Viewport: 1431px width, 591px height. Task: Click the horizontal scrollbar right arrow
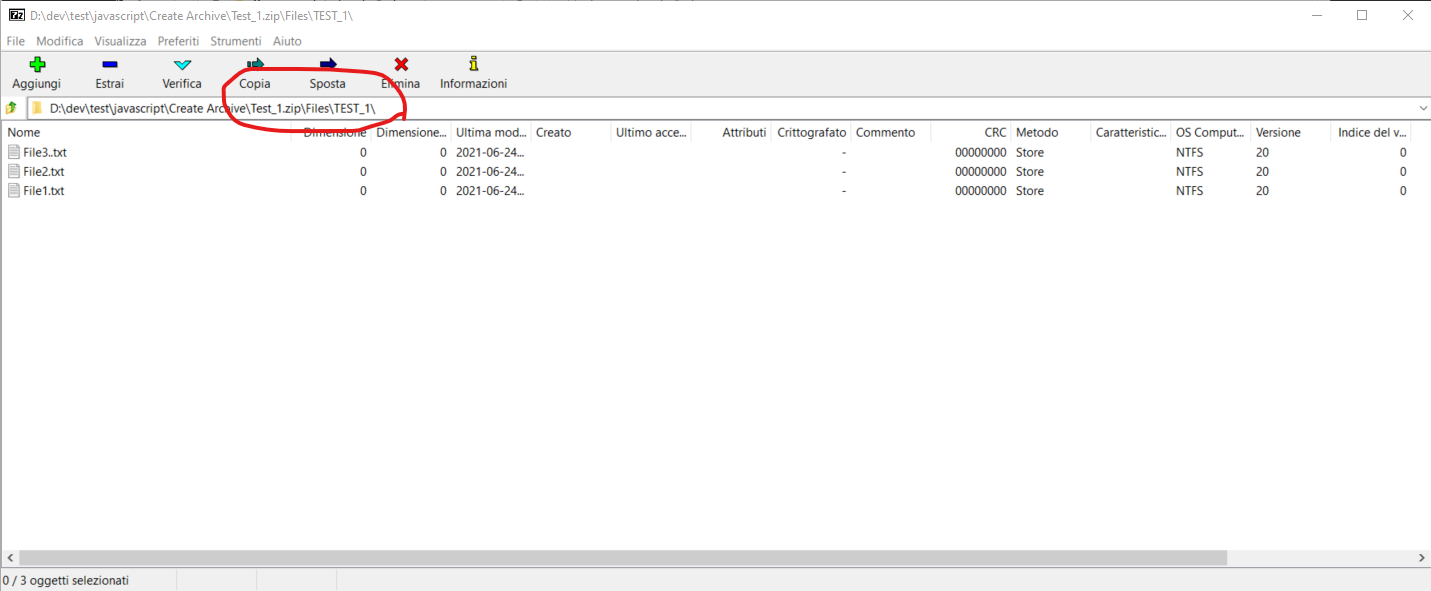pyautogui.click(x=1422, y=558)
